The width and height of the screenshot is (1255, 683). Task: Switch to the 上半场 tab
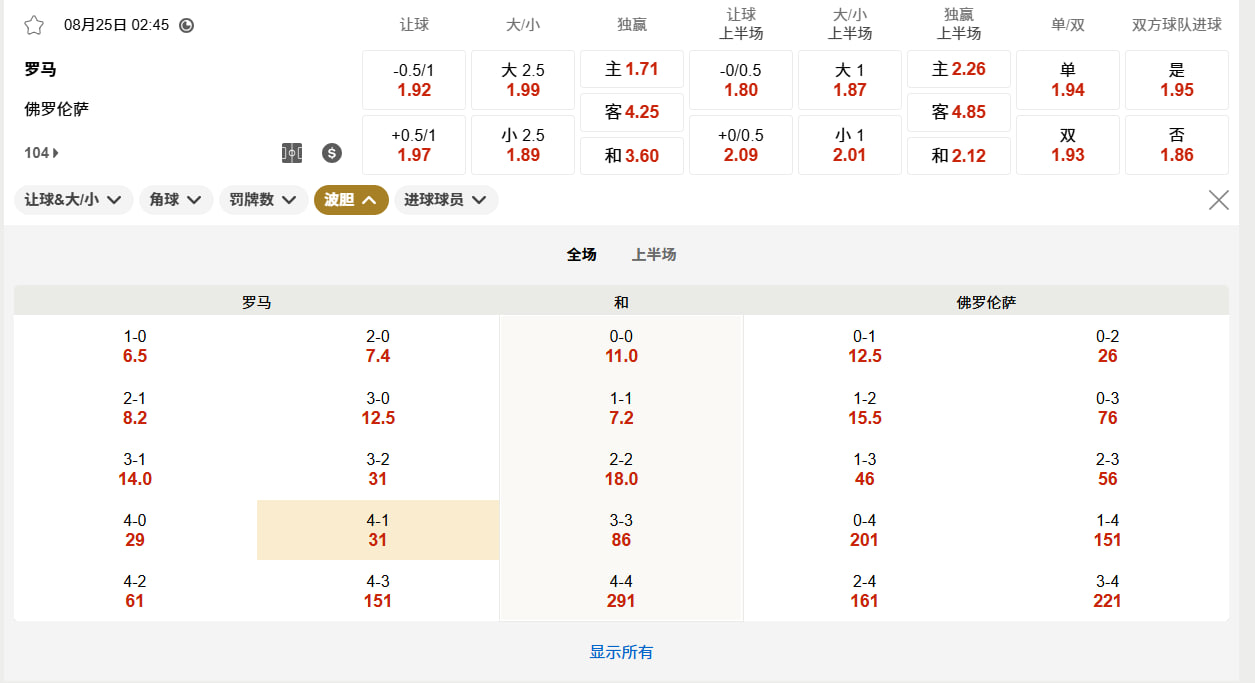(x=654, y=255)
